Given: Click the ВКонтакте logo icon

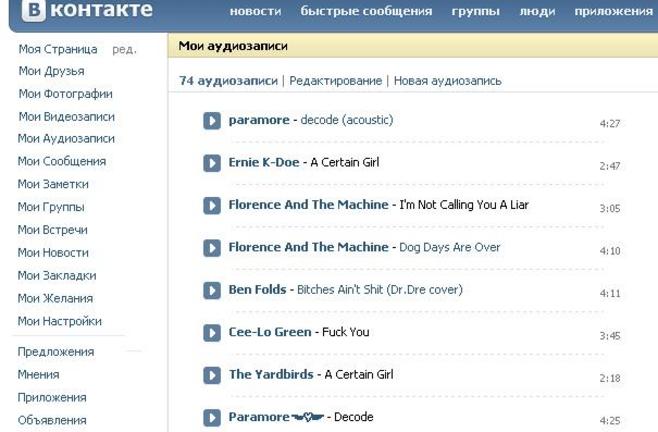Looking at the screenshot, I should point(34,9).
